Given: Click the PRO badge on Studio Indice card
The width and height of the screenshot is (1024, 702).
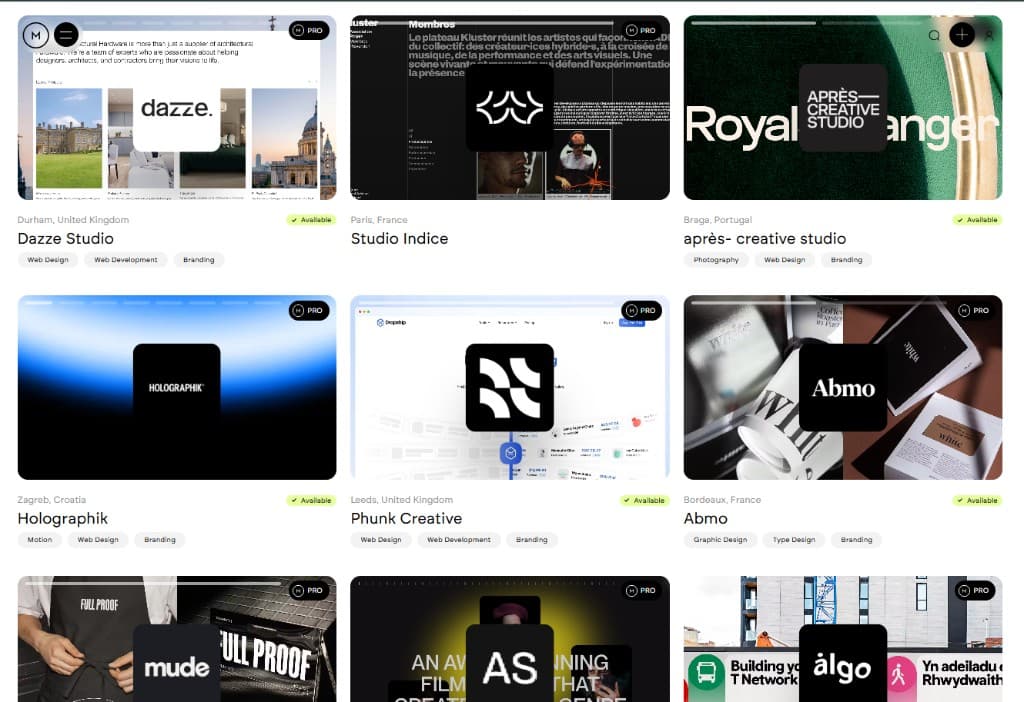Looking at the screenshot, I should [641, 31].
